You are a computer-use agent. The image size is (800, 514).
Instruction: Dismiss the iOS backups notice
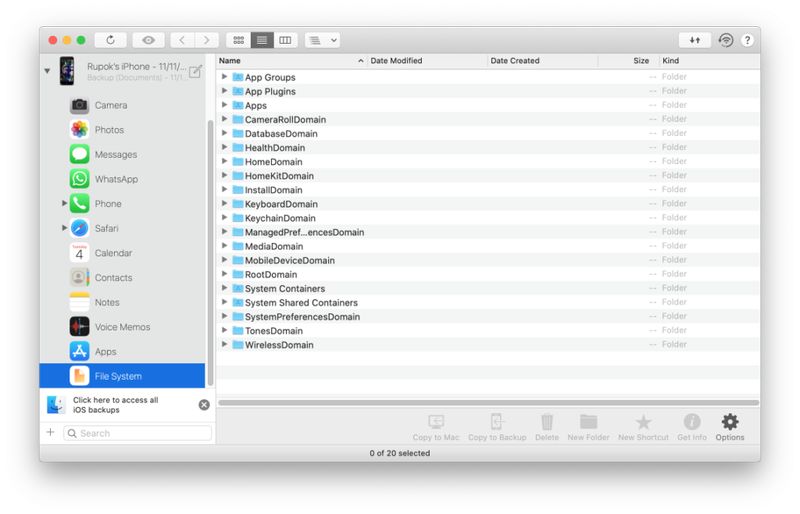click(x=204, y=405)
